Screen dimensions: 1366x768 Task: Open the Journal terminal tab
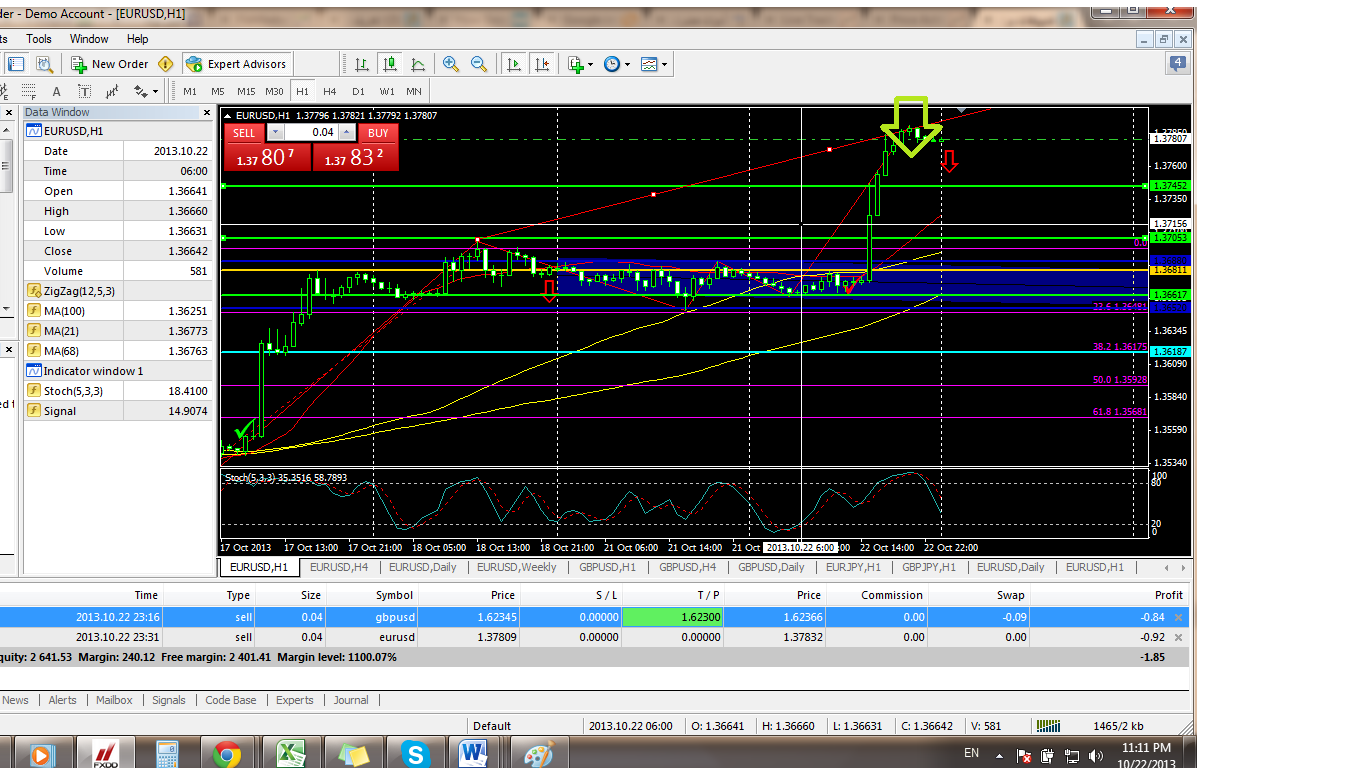351,700
